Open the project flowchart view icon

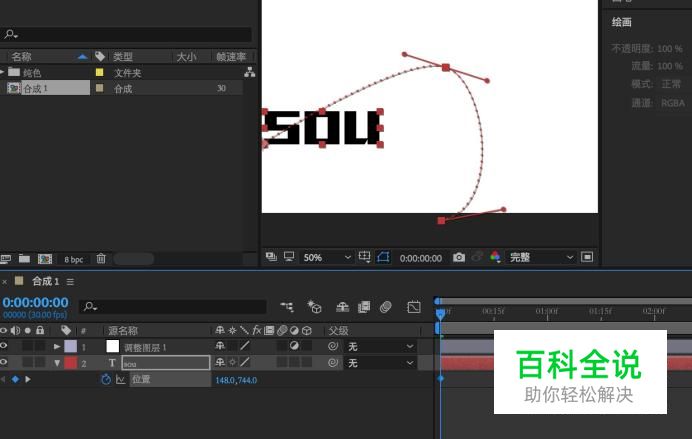[250, 72]
